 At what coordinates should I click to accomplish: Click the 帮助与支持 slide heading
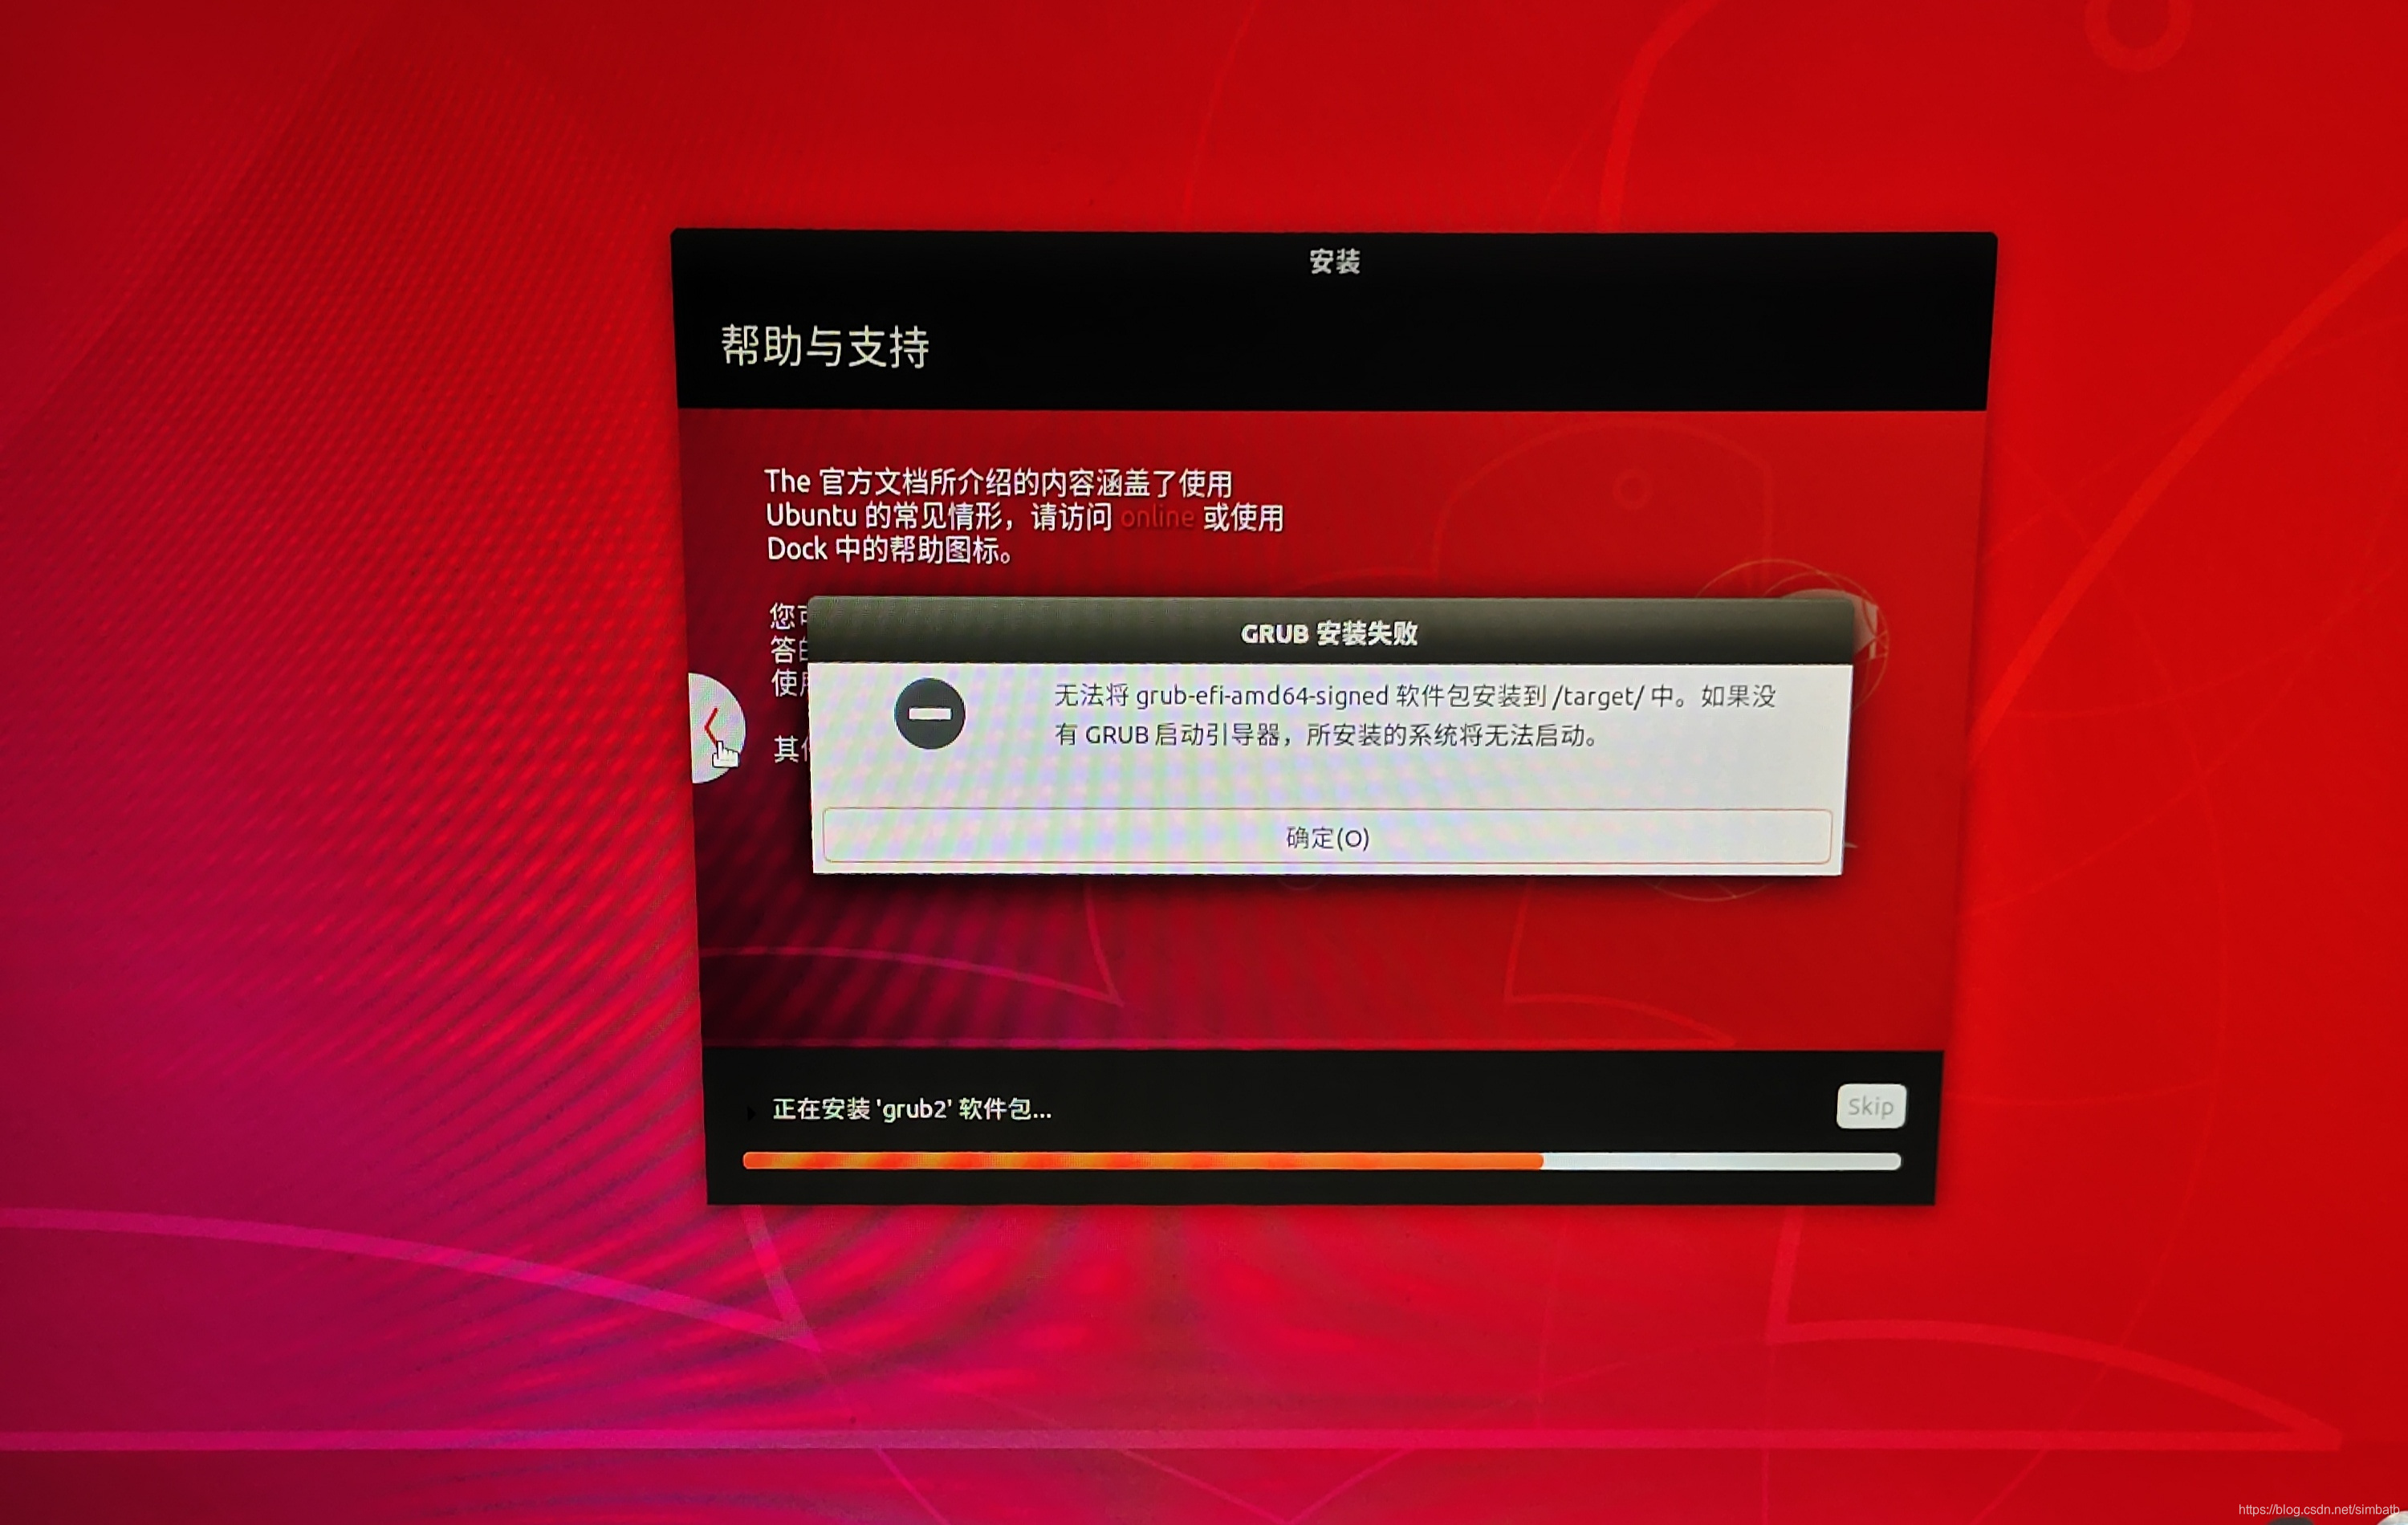[x=825, y=346]
